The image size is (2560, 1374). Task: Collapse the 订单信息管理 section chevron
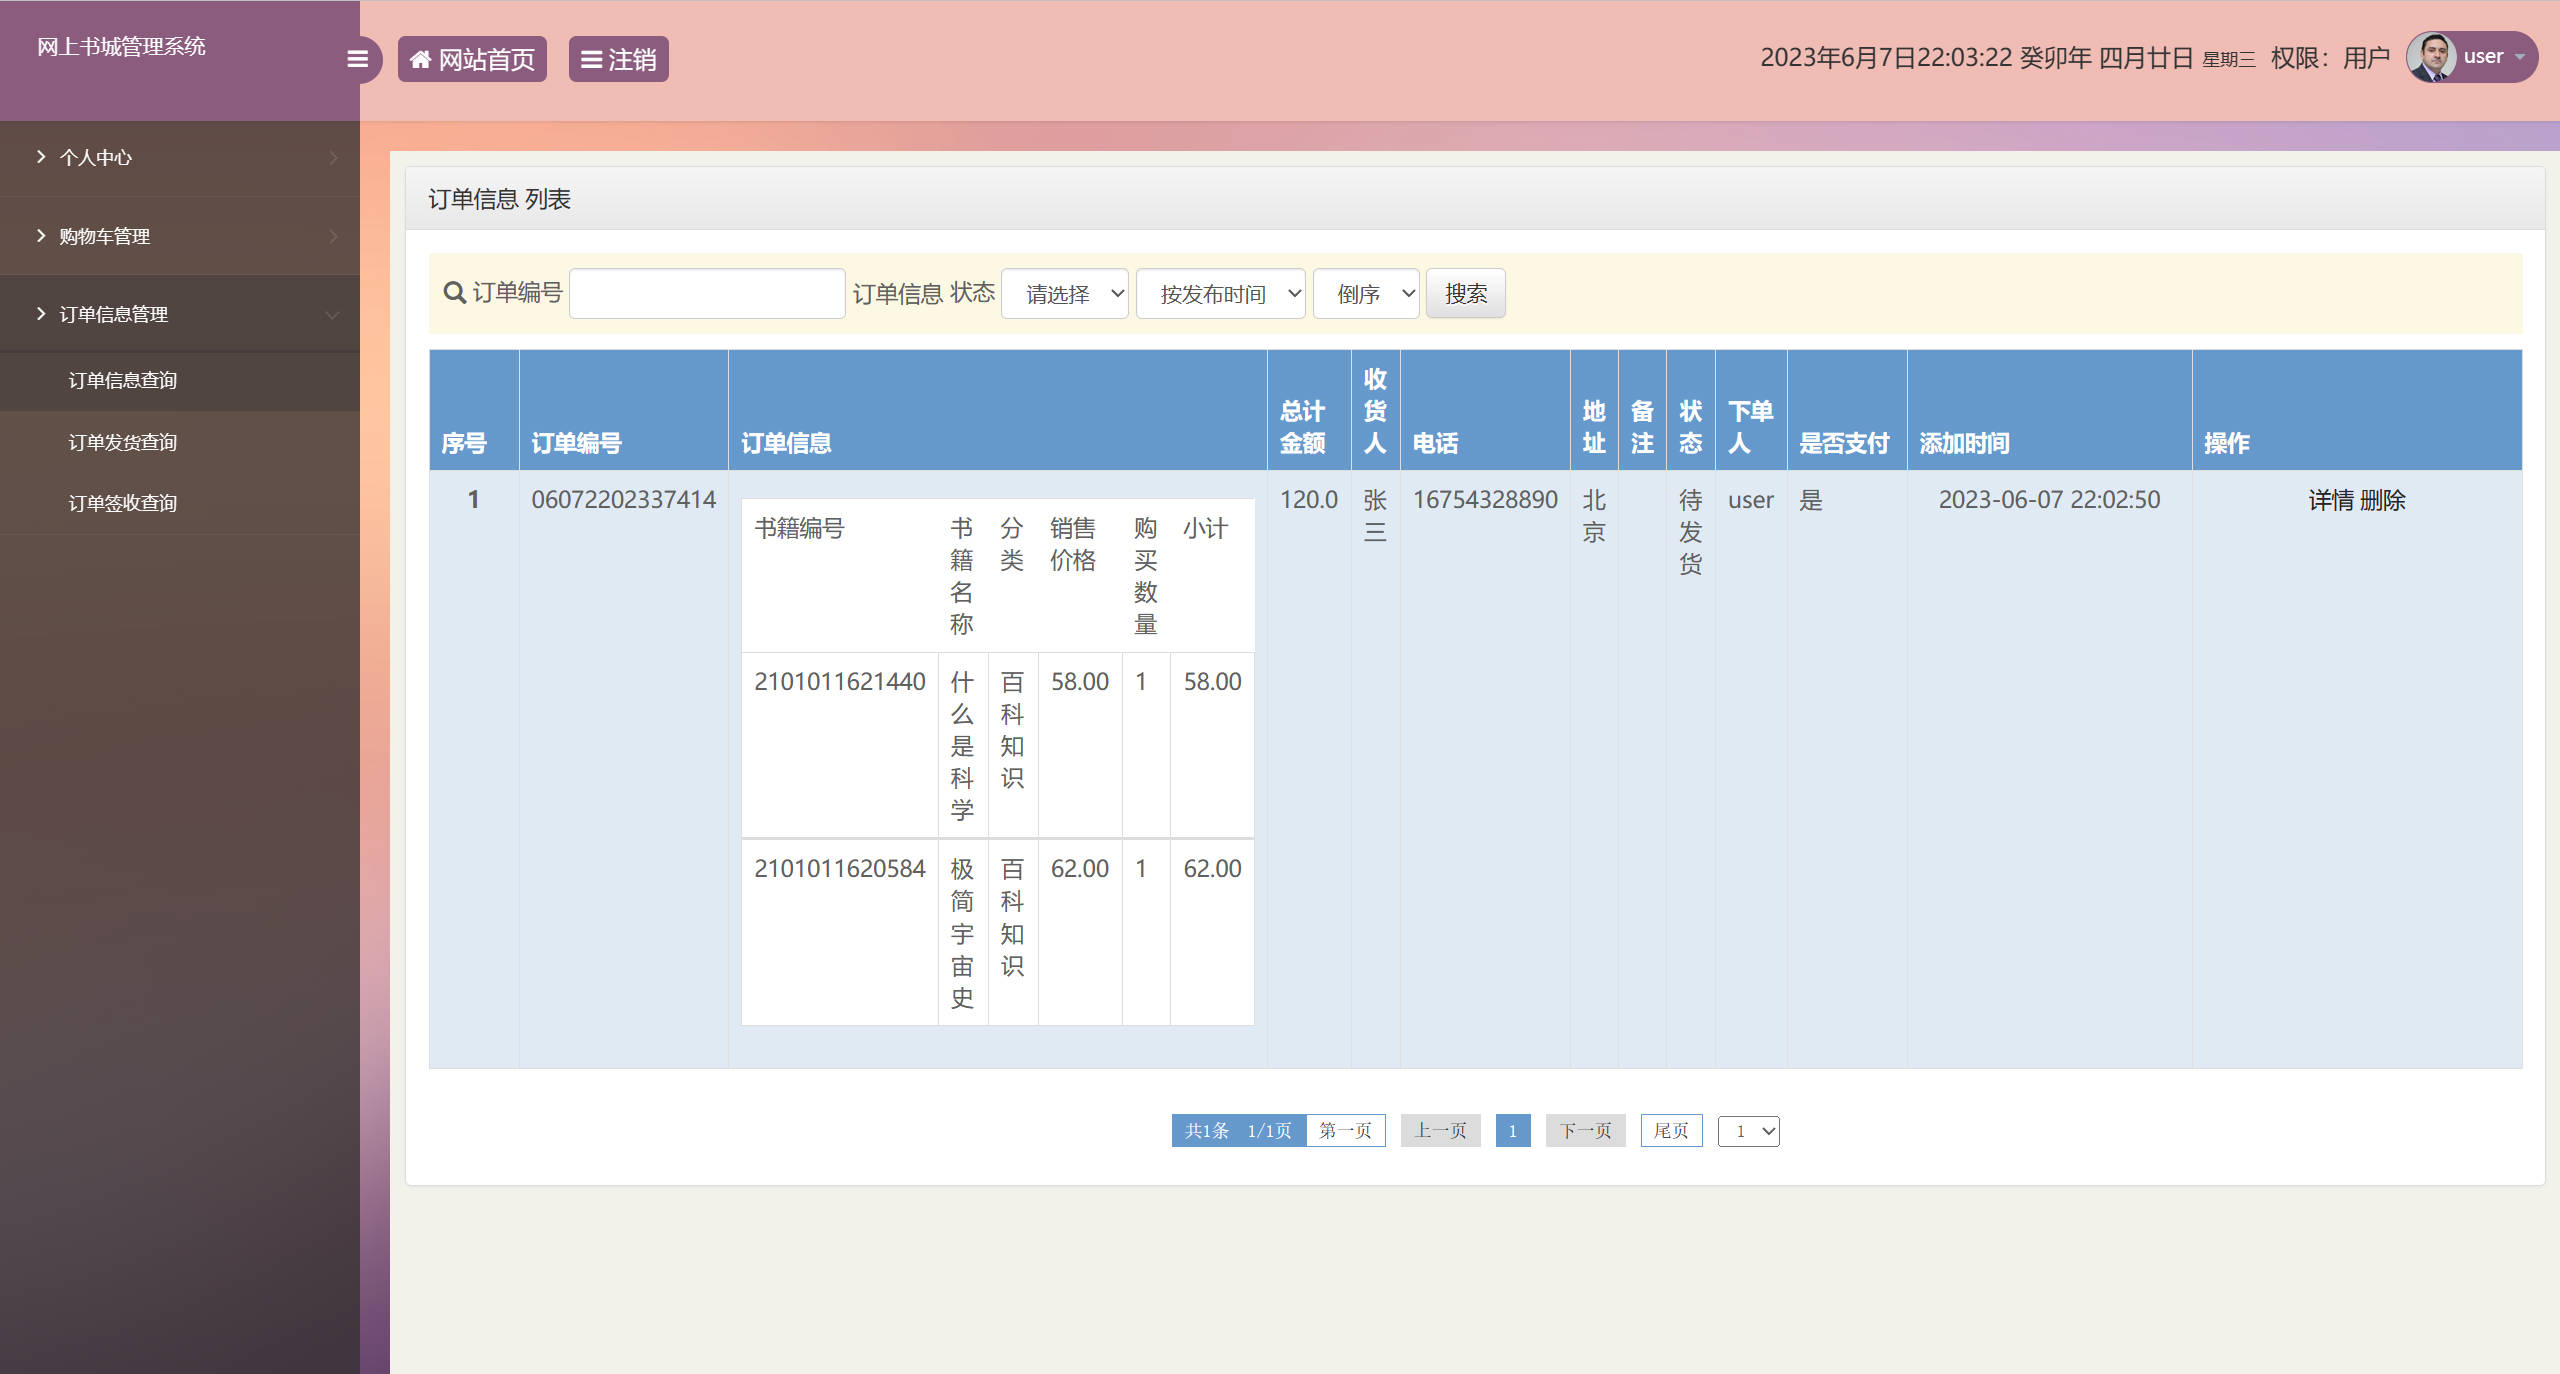333,314
